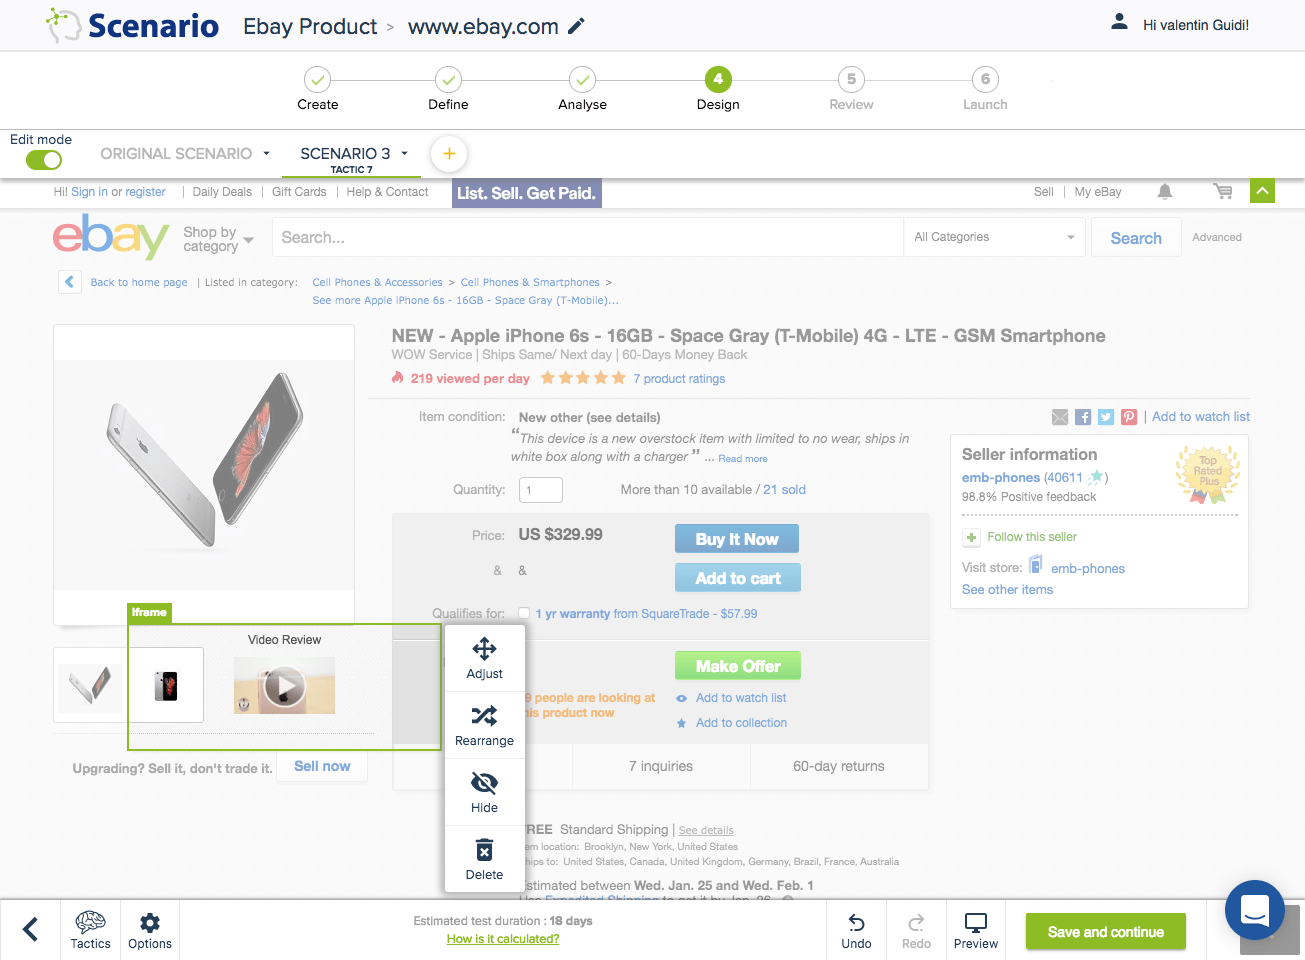Add a new scenario with plus button
1305x960 pixels.
tap(449, 154)
